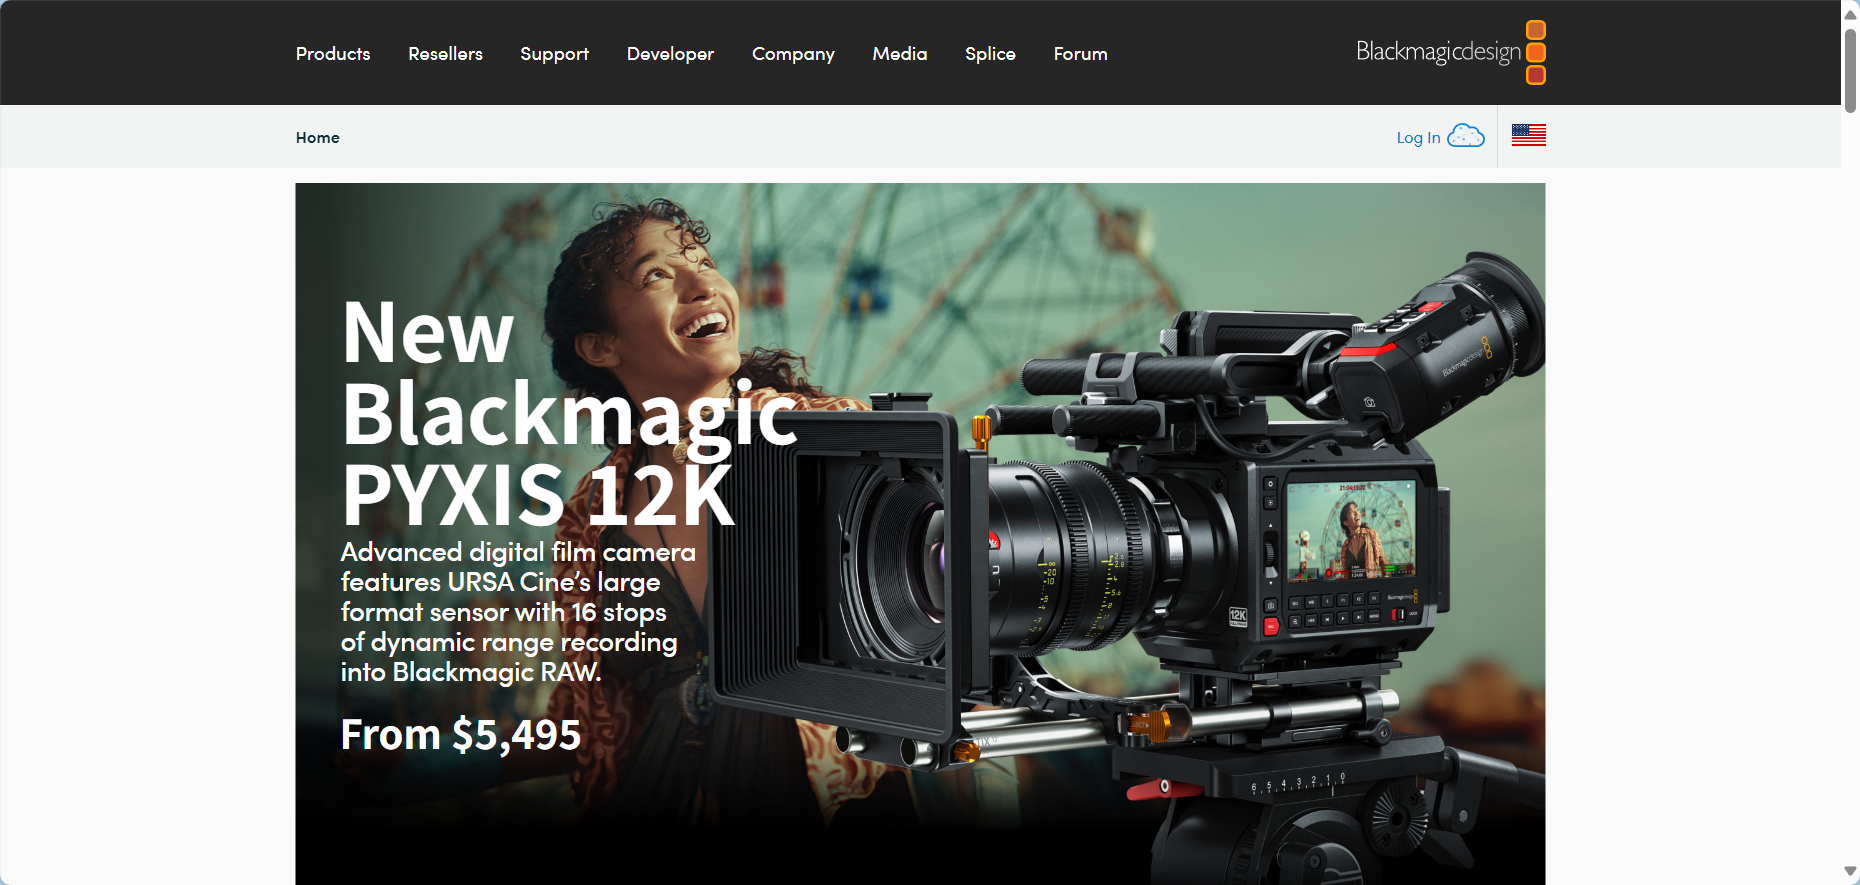
Task: Open the Forum link
Action: point(1080,54)
